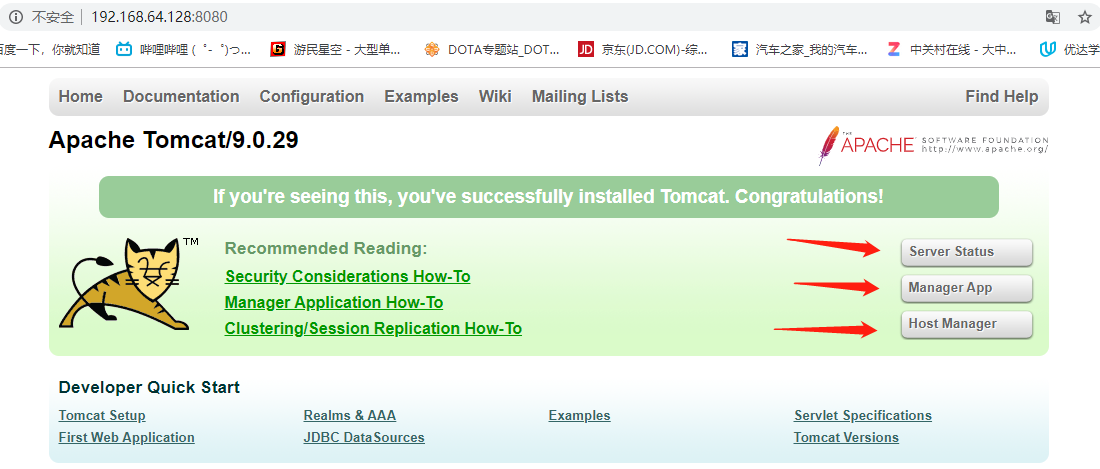The height and width of the screenshot is (469, 1100).
Task: Open the DOTA专题站 bookmark
Action: pyautogui.click(x=492, y=49)
